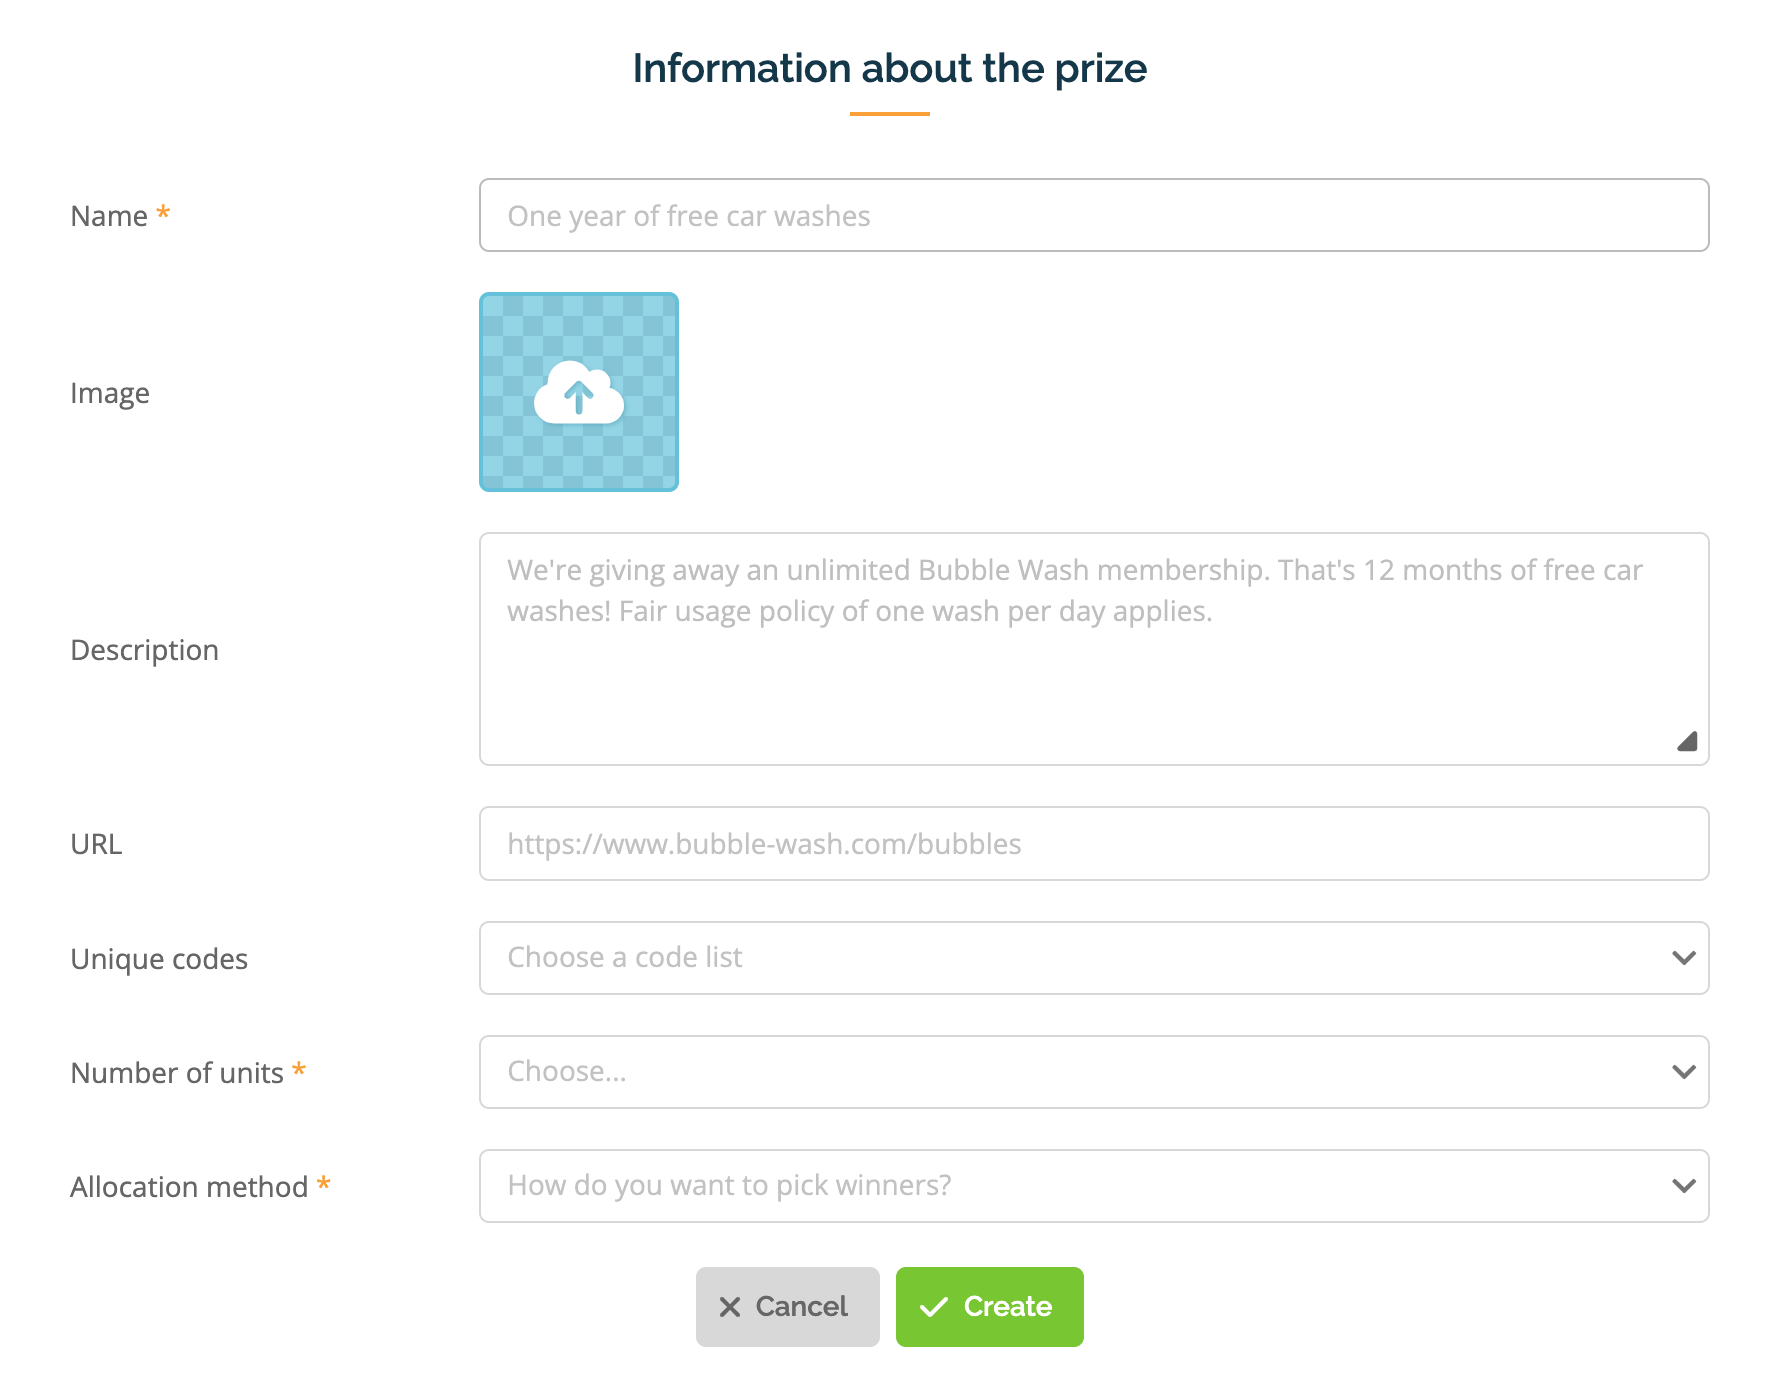Viewport: 1780px width, 1374px height.
Task: Click the X icon on Cancel button
Action: (730, 1307)
